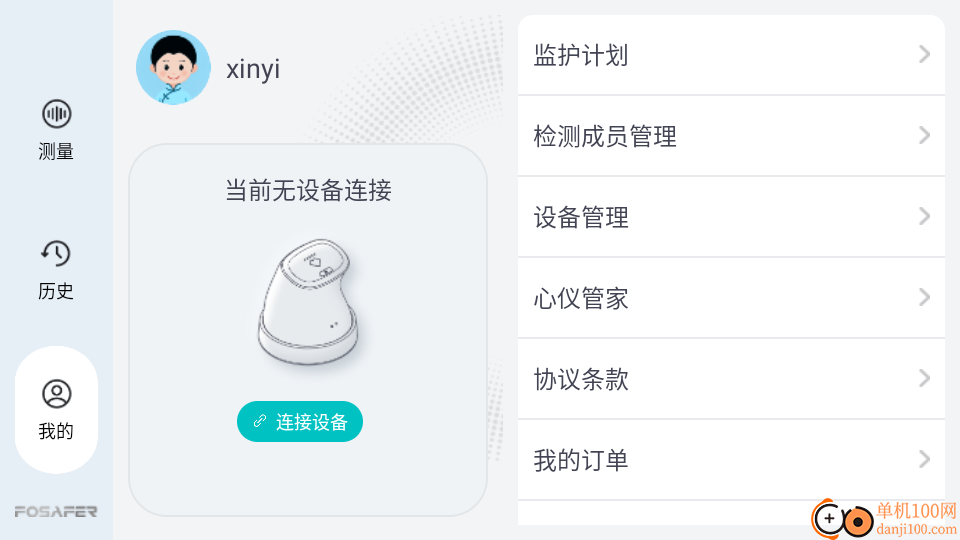960x540 pixels.
Task: Expand 监护计划 chevron arrow
Action: pos(924,55)
